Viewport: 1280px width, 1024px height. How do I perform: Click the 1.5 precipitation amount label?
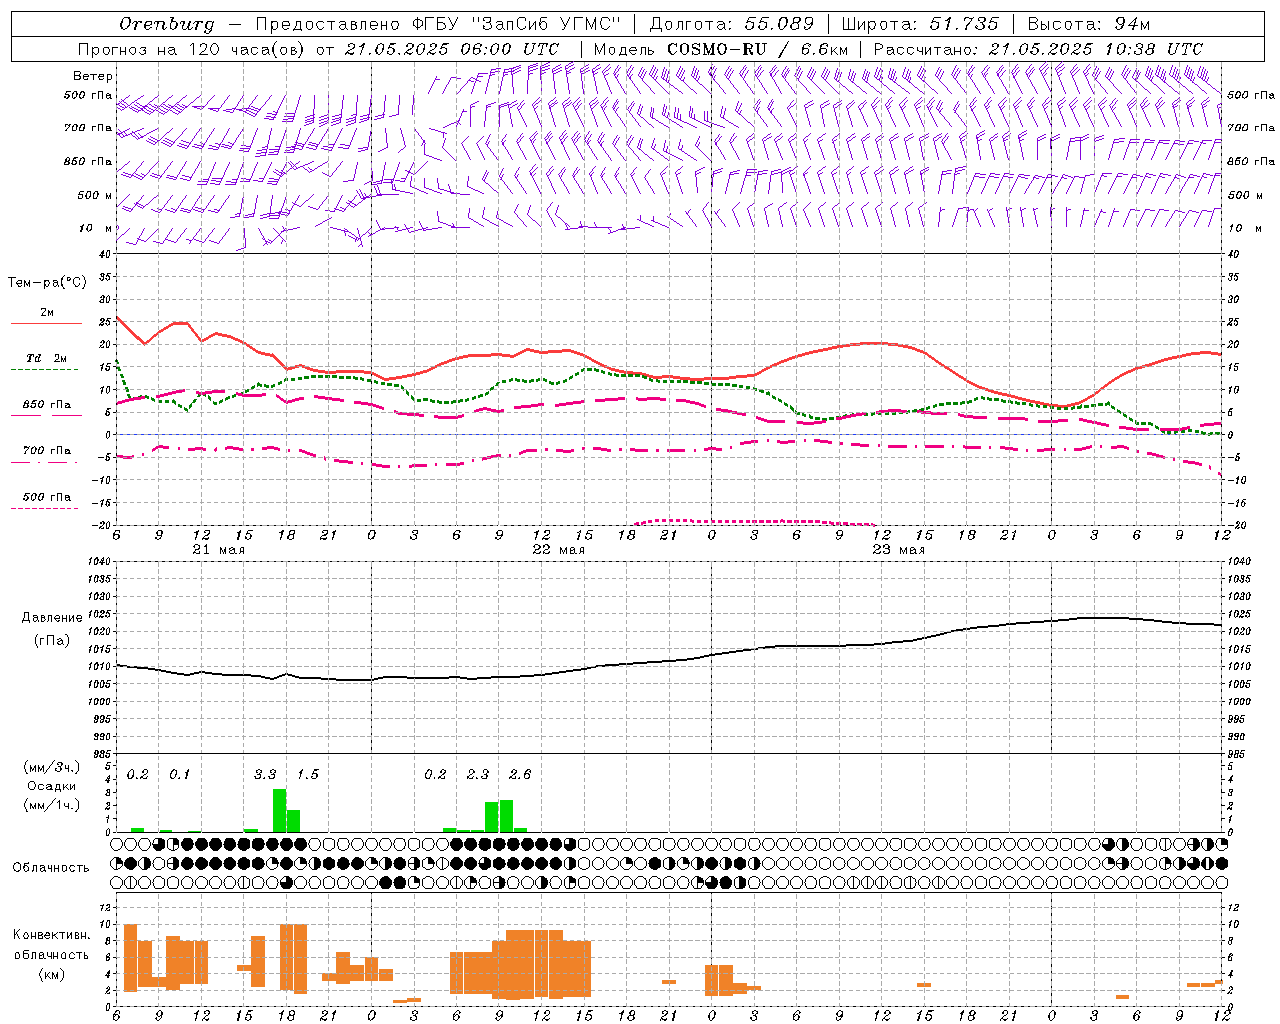pyautogui.click(x=308, y=775)
